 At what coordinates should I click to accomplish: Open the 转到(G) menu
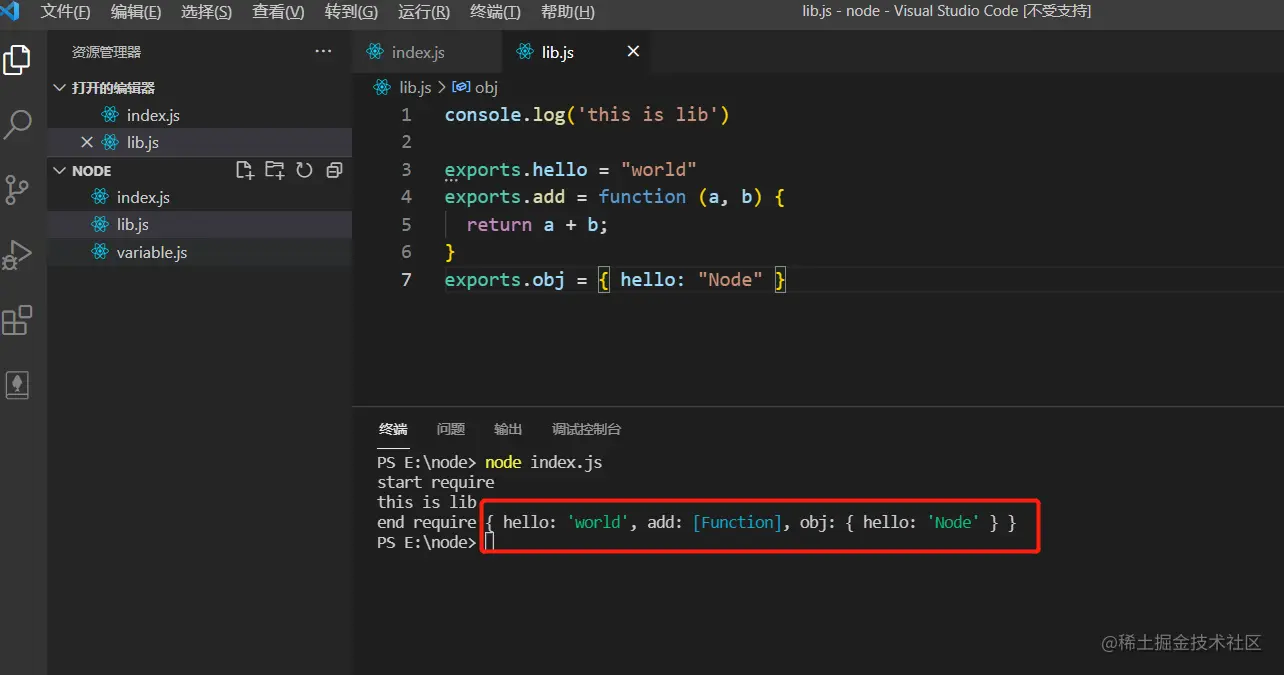coord(351,12)
